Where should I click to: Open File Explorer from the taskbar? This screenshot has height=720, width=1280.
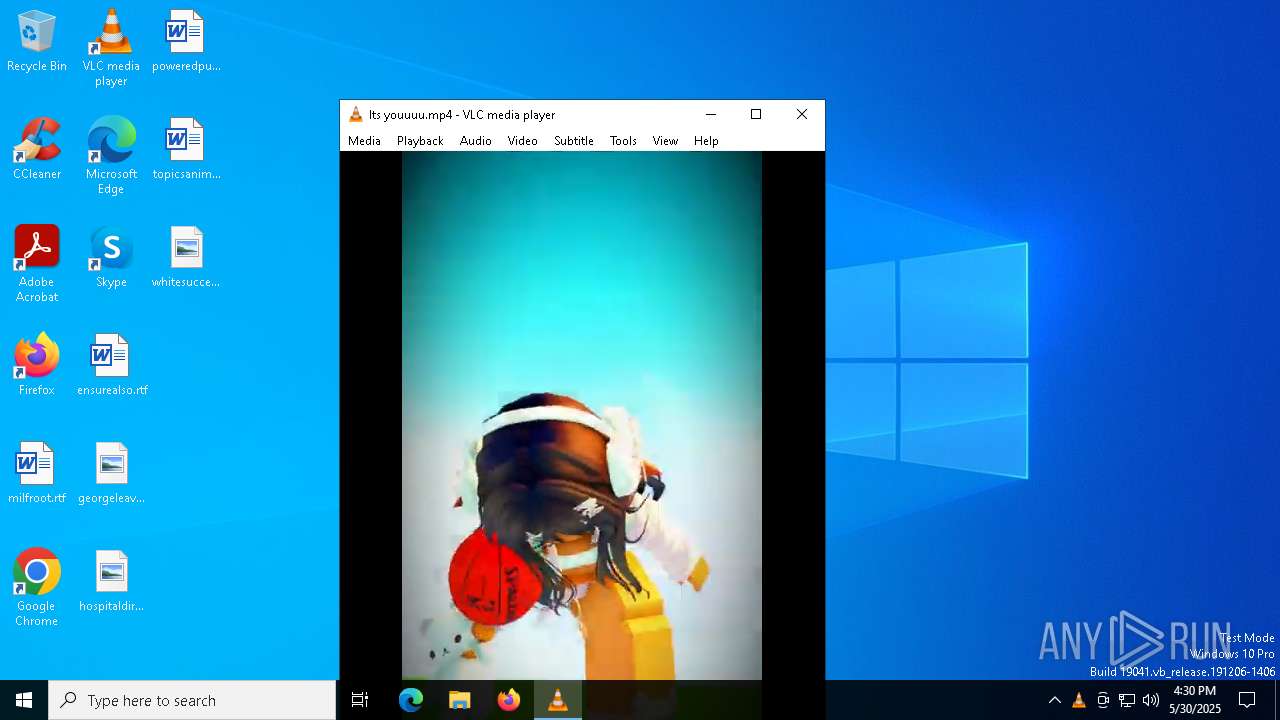pos(460,700)
